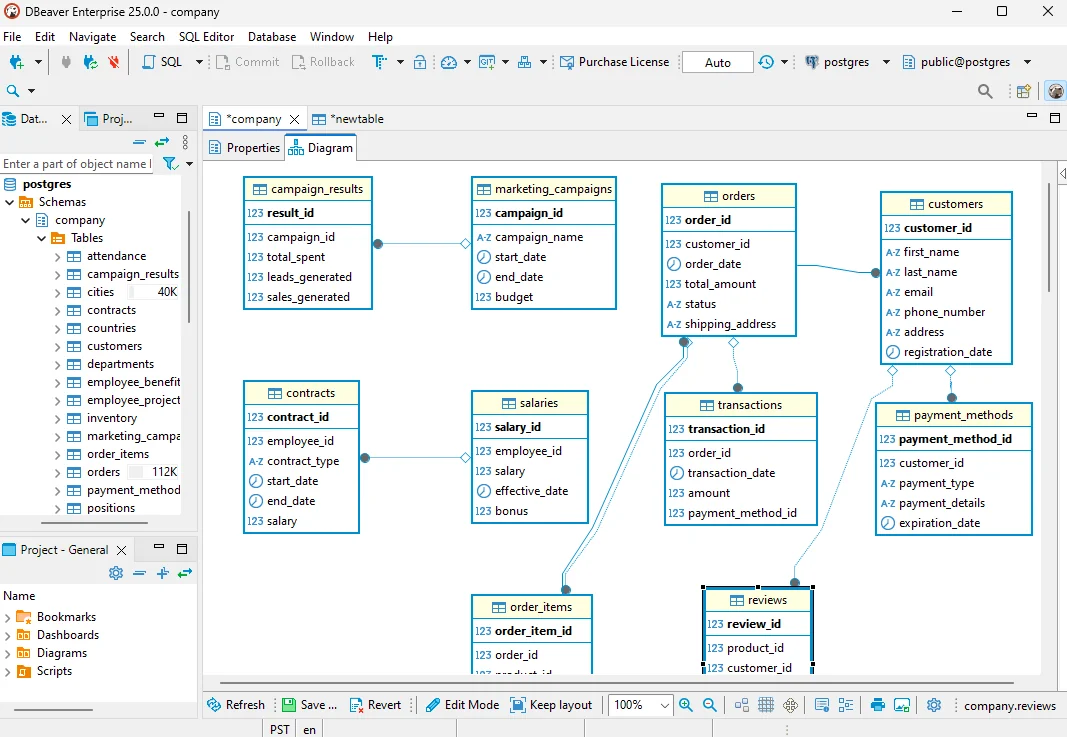
Task: Close the *company editor tab
Action: point(295,119)
